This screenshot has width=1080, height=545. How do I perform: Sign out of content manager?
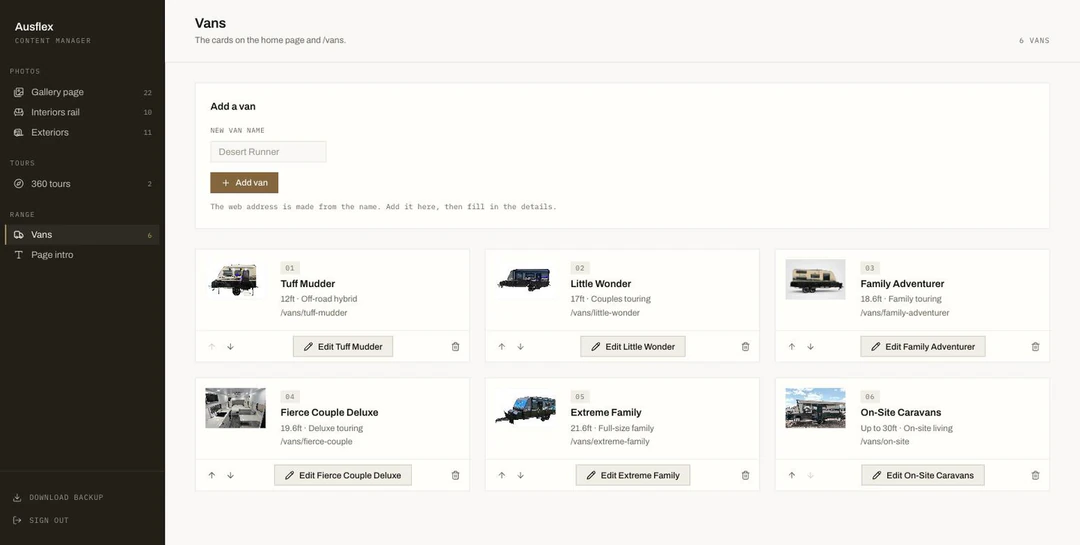pyautogui.click(x=41, y=520)
